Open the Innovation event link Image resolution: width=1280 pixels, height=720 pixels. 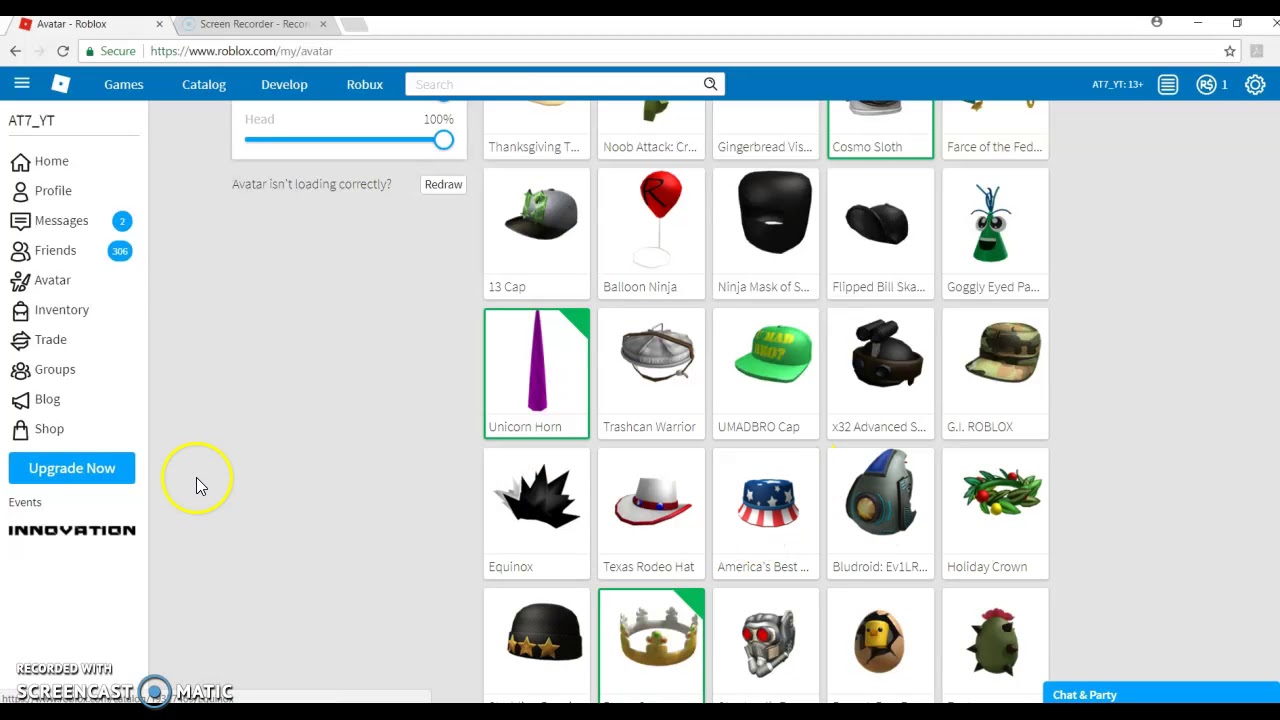pyautogui.click(x=72, y=530)
